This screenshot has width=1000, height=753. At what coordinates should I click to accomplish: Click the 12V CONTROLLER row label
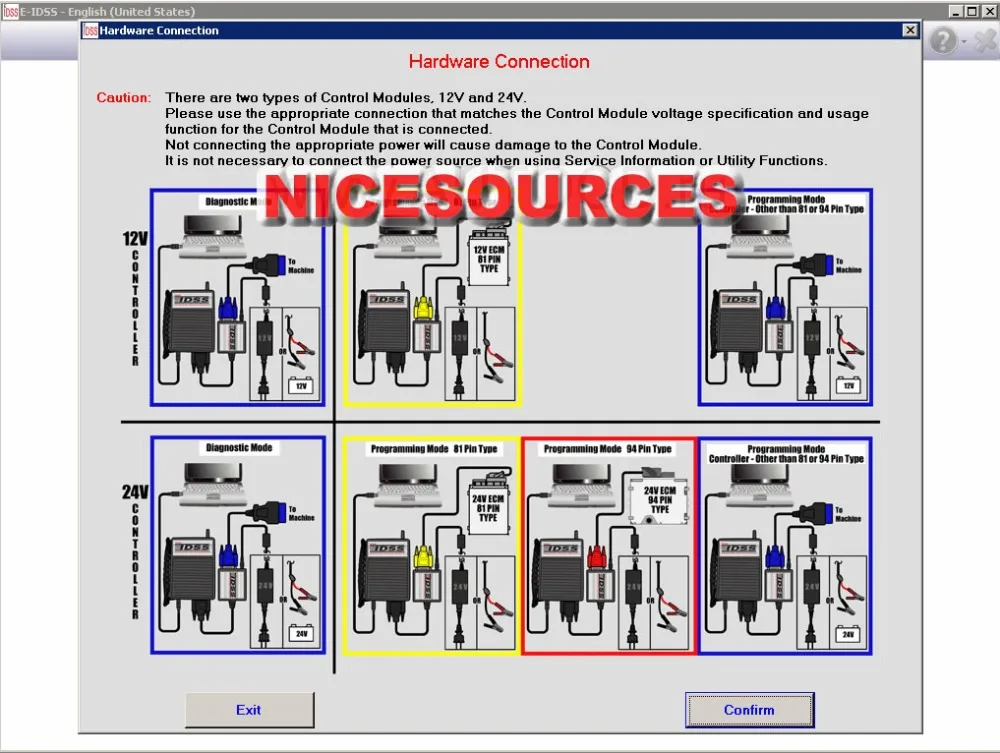(135, 298)
